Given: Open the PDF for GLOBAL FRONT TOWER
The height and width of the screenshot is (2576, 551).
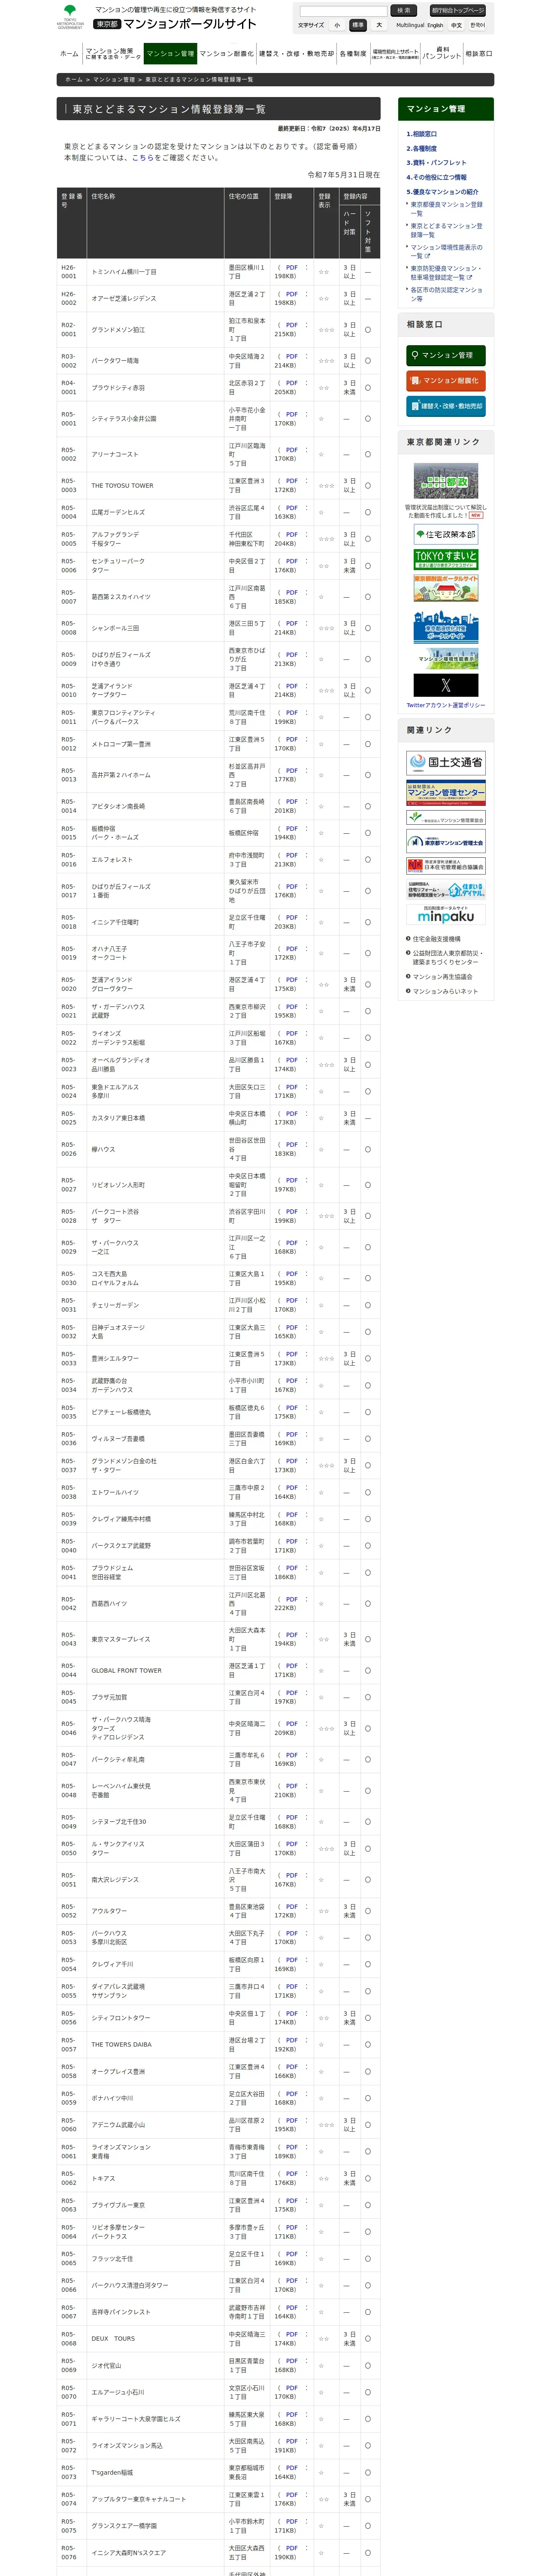Looking at the screenshot, I should (x=291, y=1666).
